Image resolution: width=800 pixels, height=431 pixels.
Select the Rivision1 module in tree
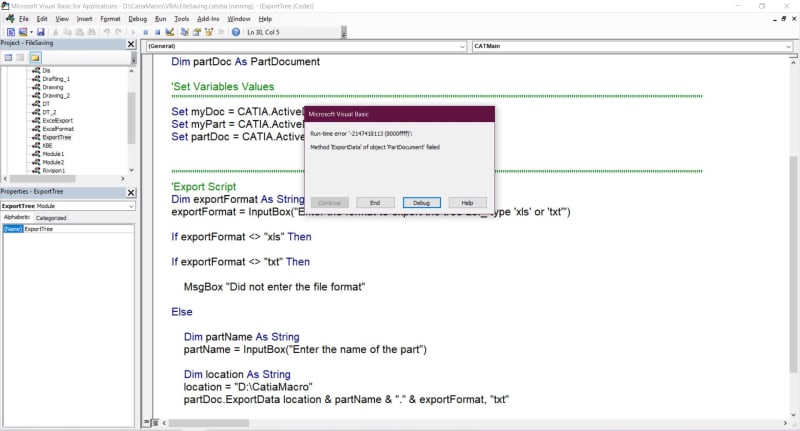coord(54,170)
